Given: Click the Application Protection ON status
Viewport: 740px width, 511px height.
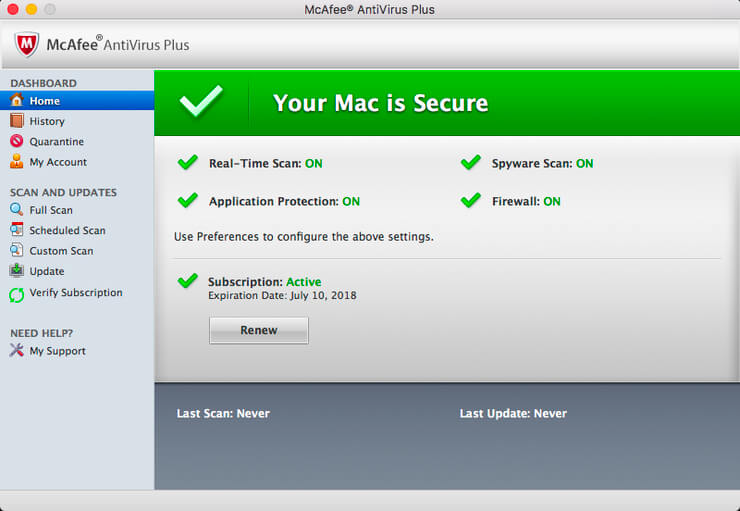Looking at the screenshot, I should click(351, 201).
